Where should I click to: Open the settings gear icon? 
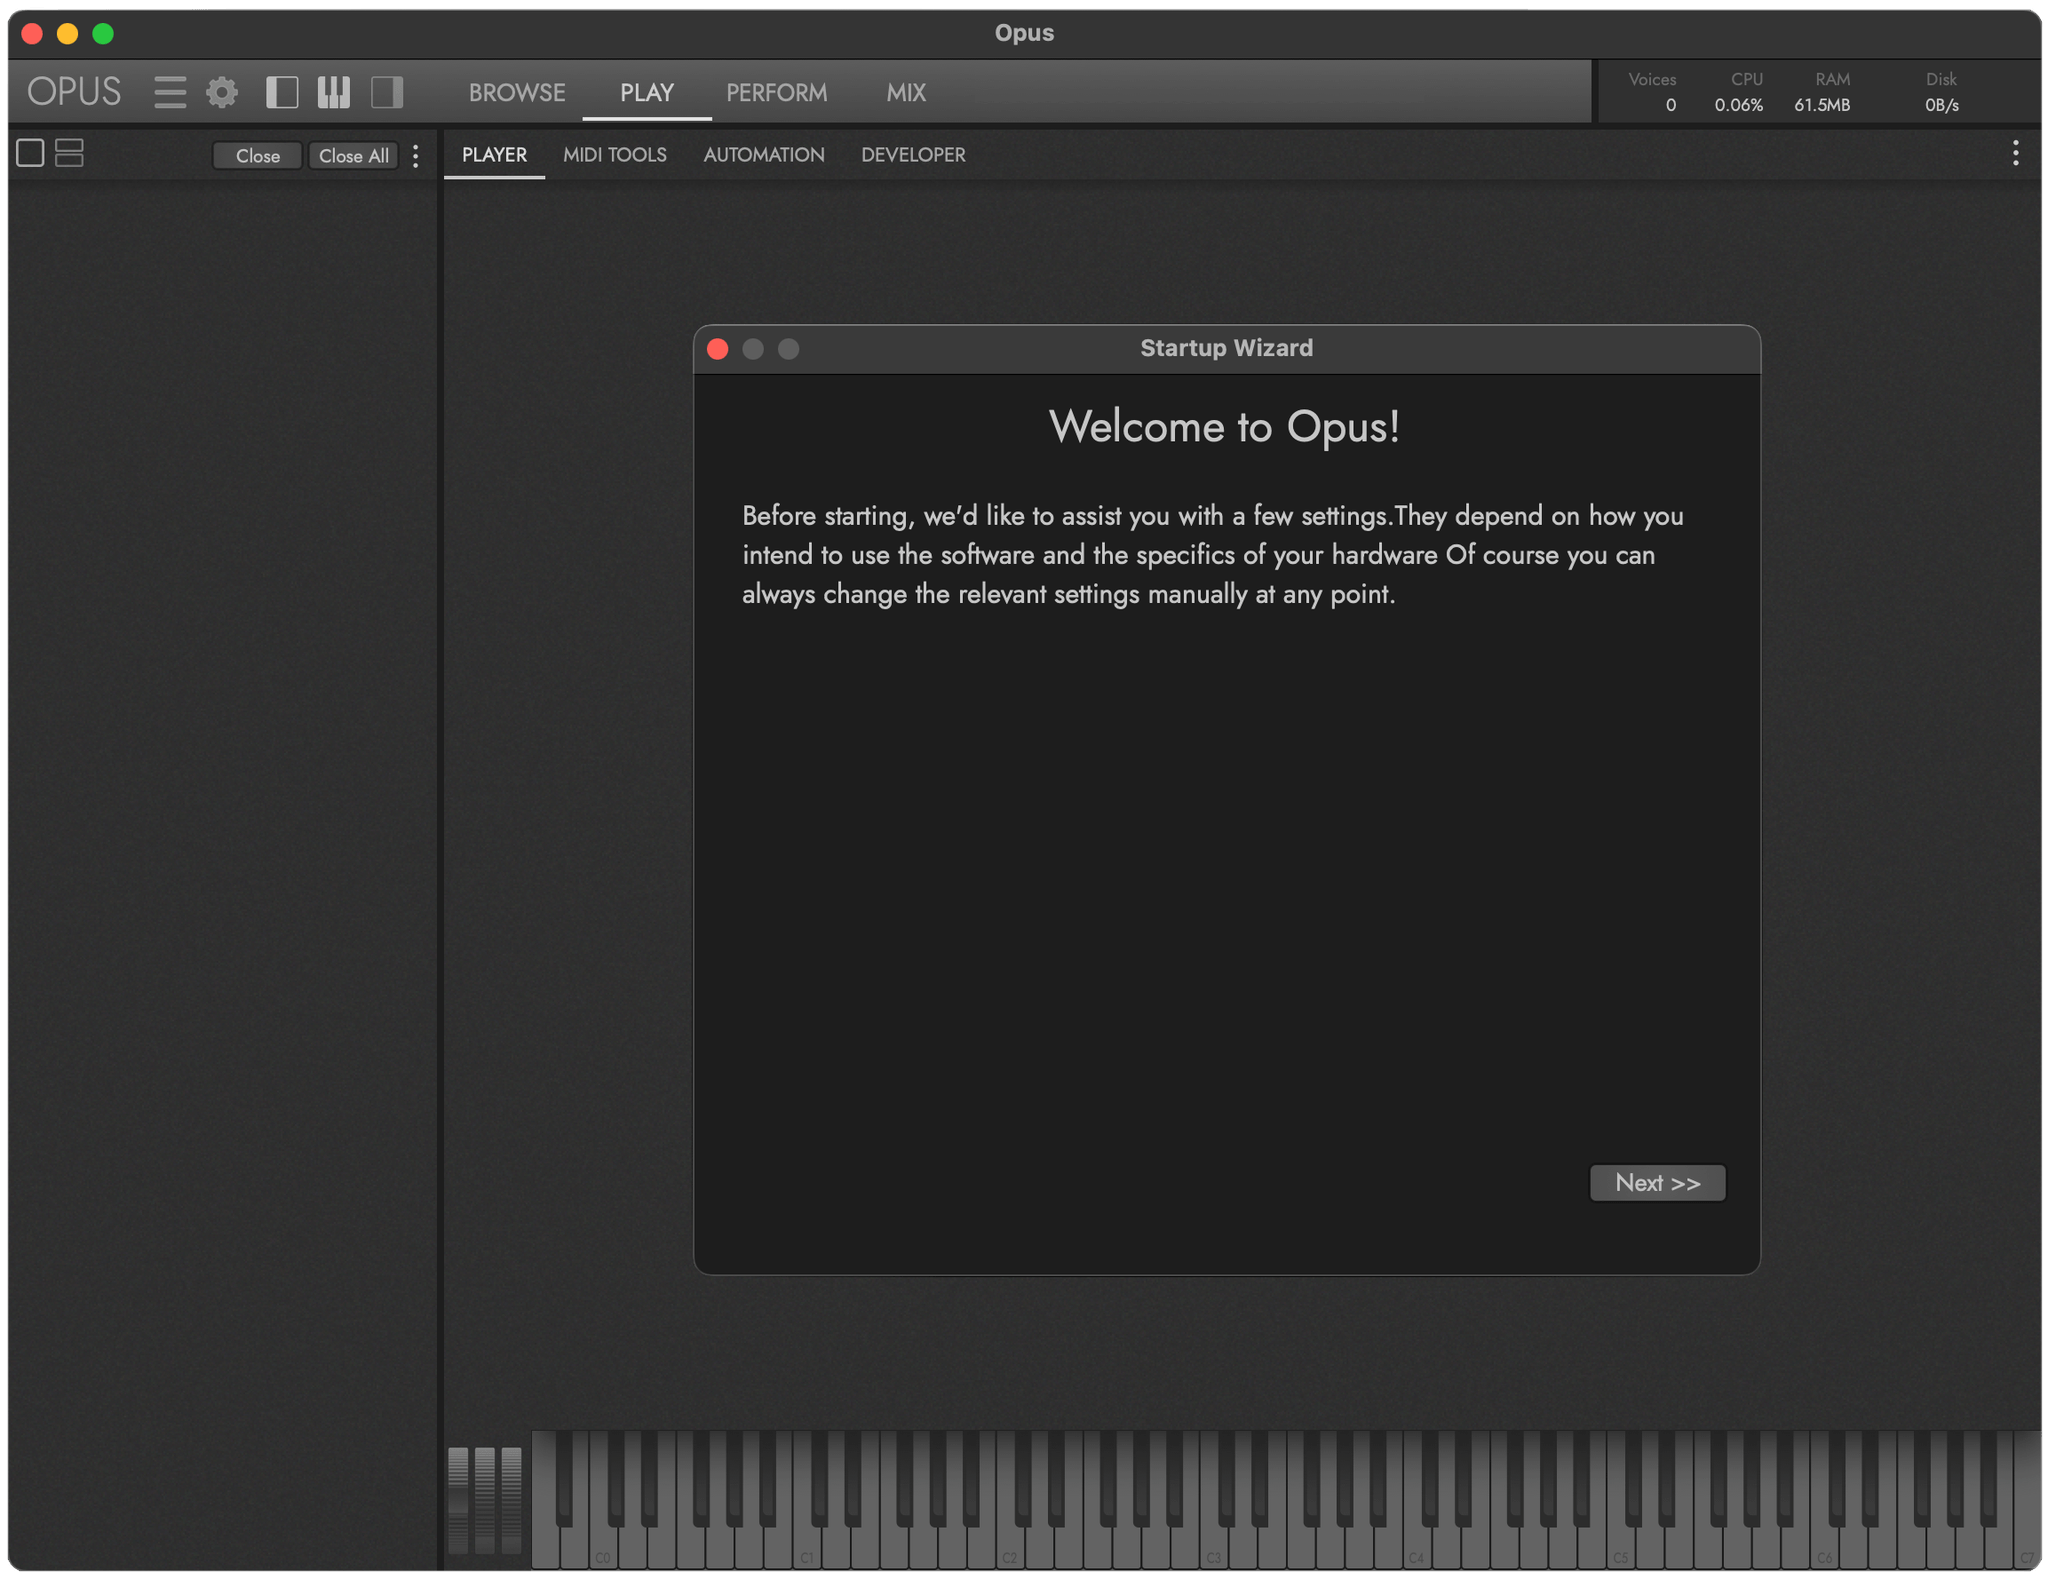pos(222,92)
